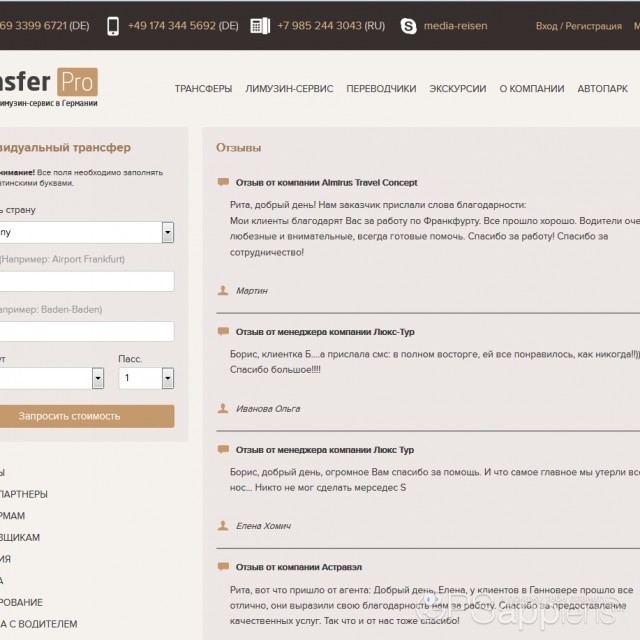Screen dimensions: 640x640
Task: Click speech bubble icon for Almitrus Travel Concept review
Action: tap(222, 182)
